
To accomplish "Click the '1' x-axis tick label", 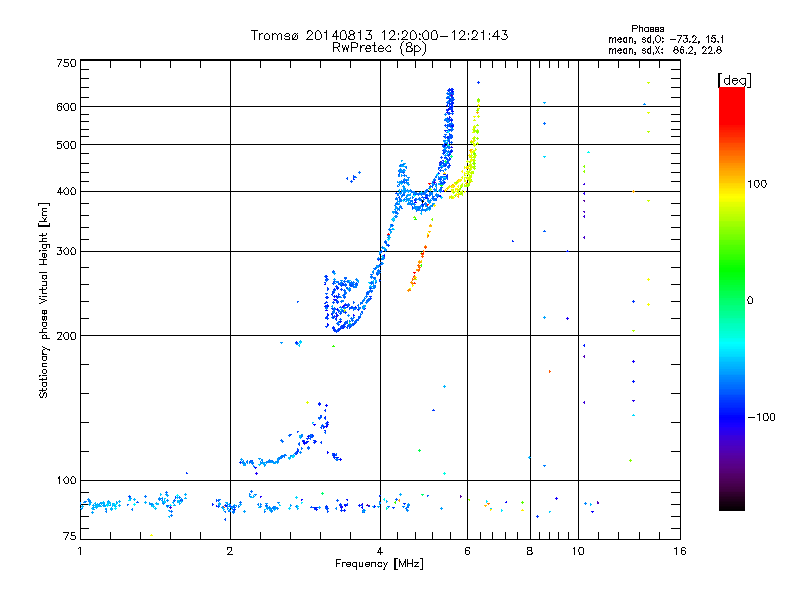I will pos(80,551).
